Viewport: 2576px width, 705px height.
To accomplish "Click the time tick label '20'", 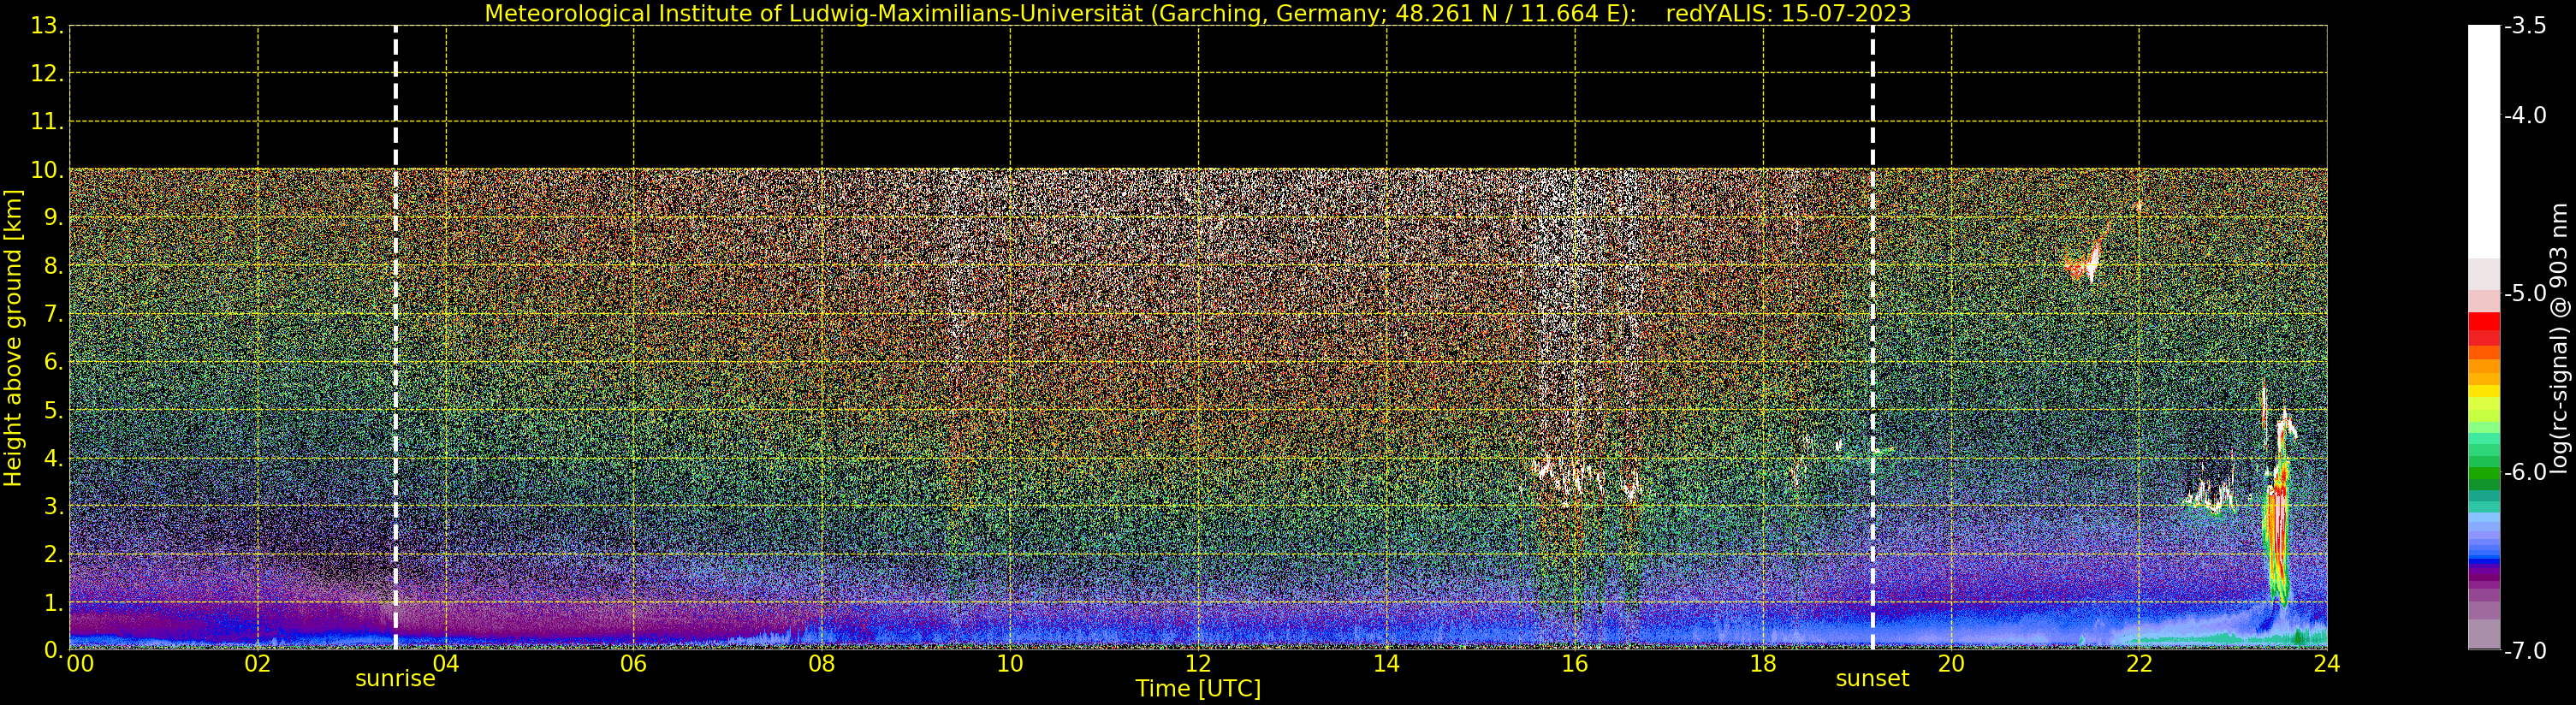I will (x=1951, y=664).
